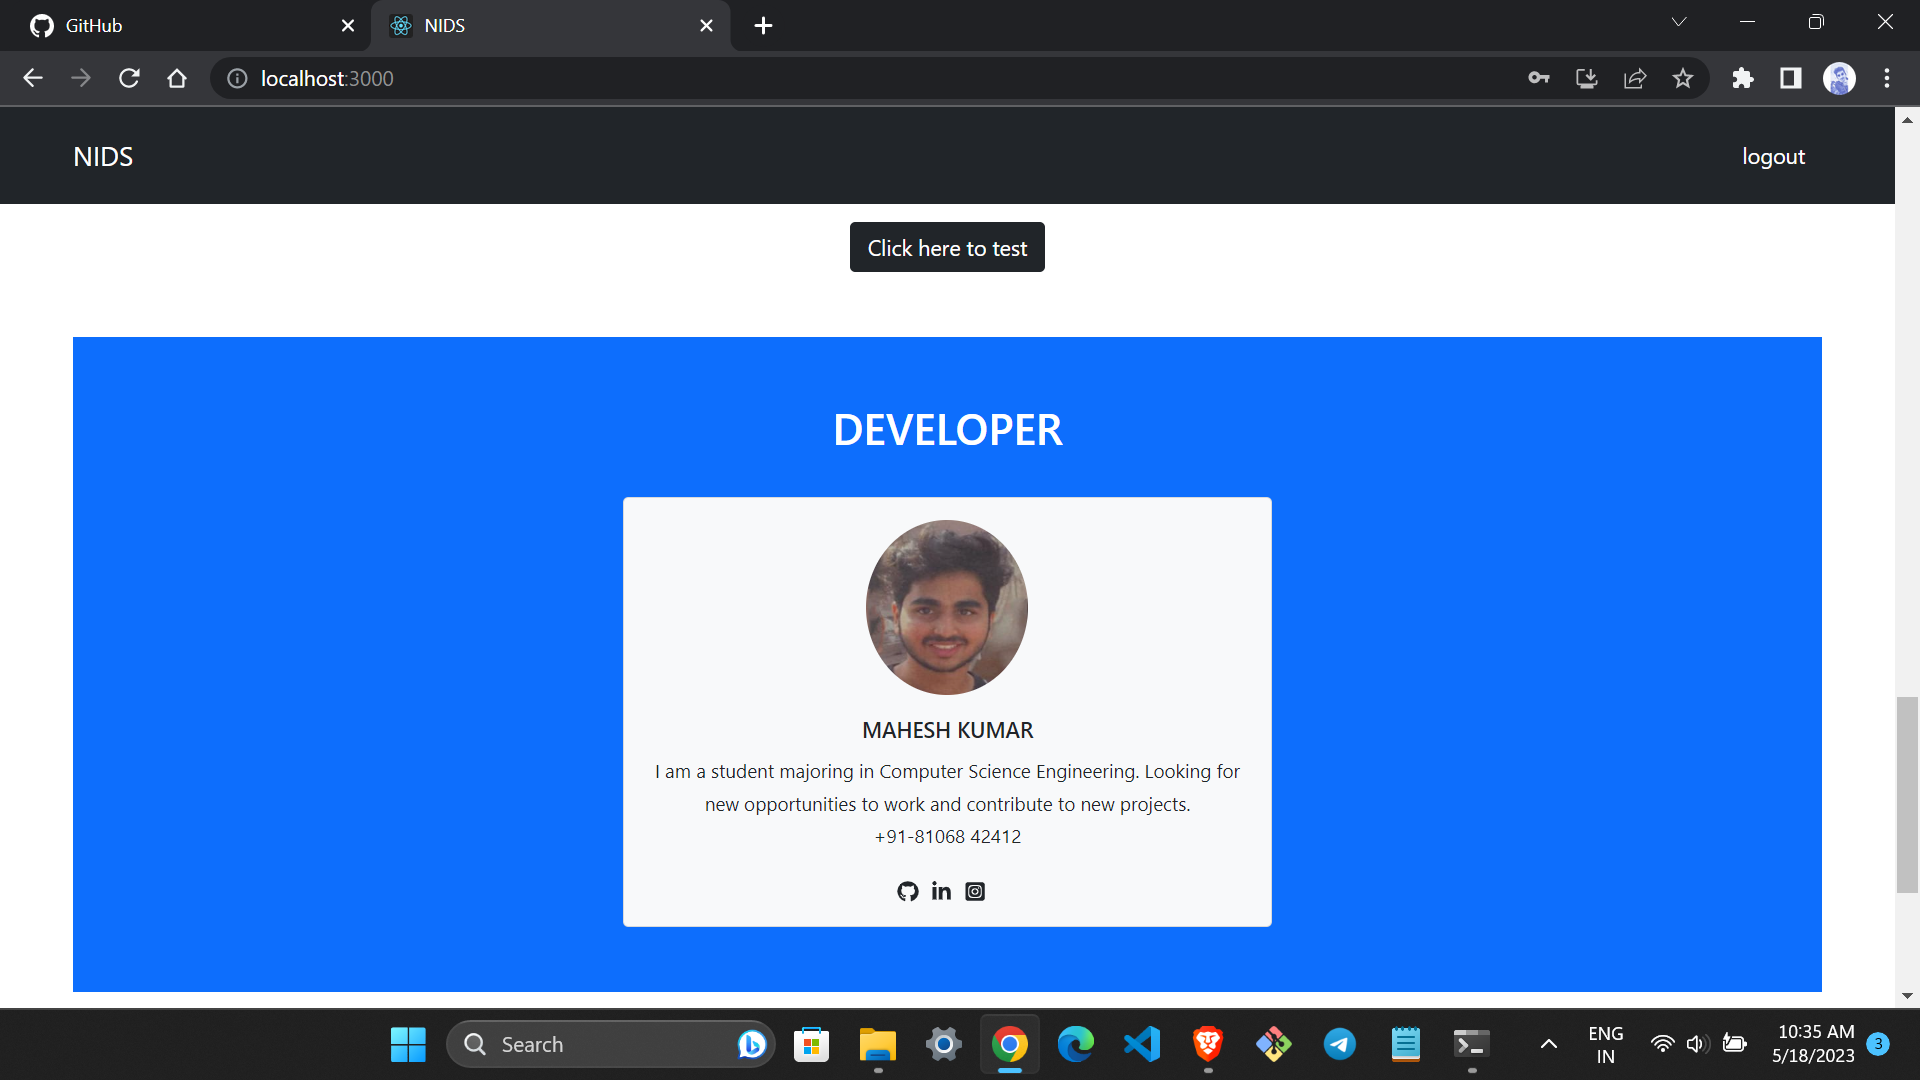The width and height of the screenshot is (1920, 1080).
Task: Open Google Chrome from taskbar
Action: pos(1010,1044)
